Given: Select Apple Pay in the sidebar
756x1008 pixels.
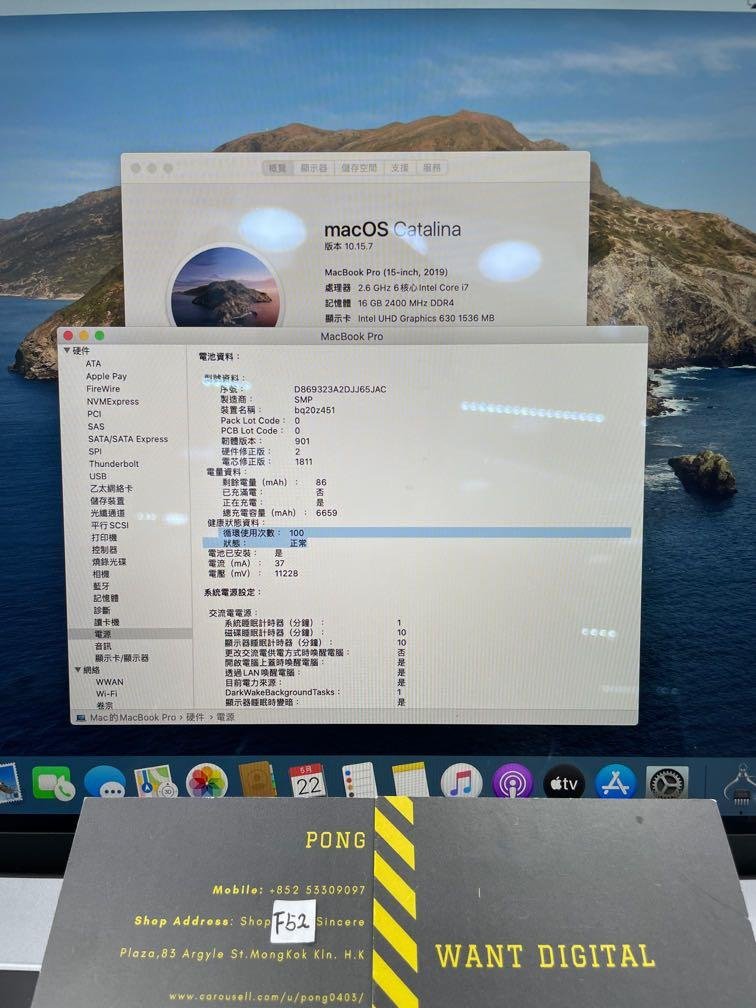Looking at the screenshot, I should click(106, 376).
